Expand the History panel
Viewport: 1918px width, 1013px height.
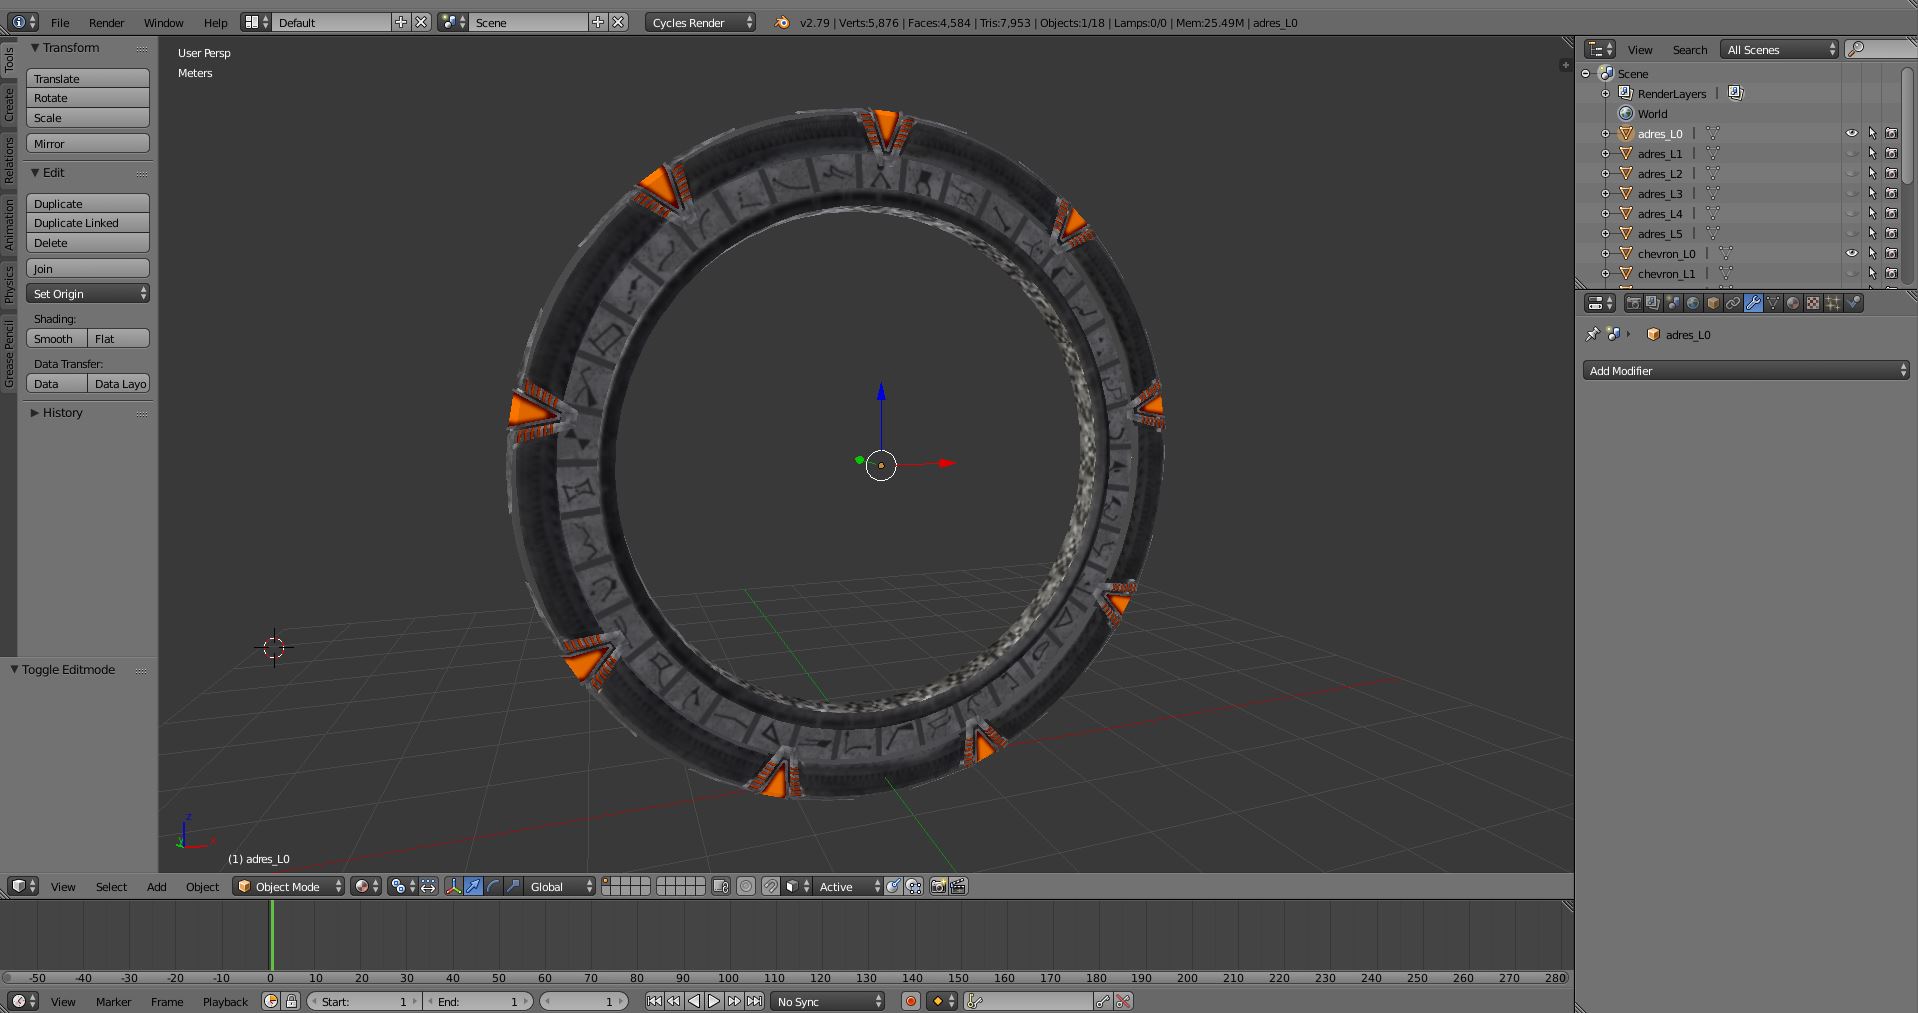35,412
